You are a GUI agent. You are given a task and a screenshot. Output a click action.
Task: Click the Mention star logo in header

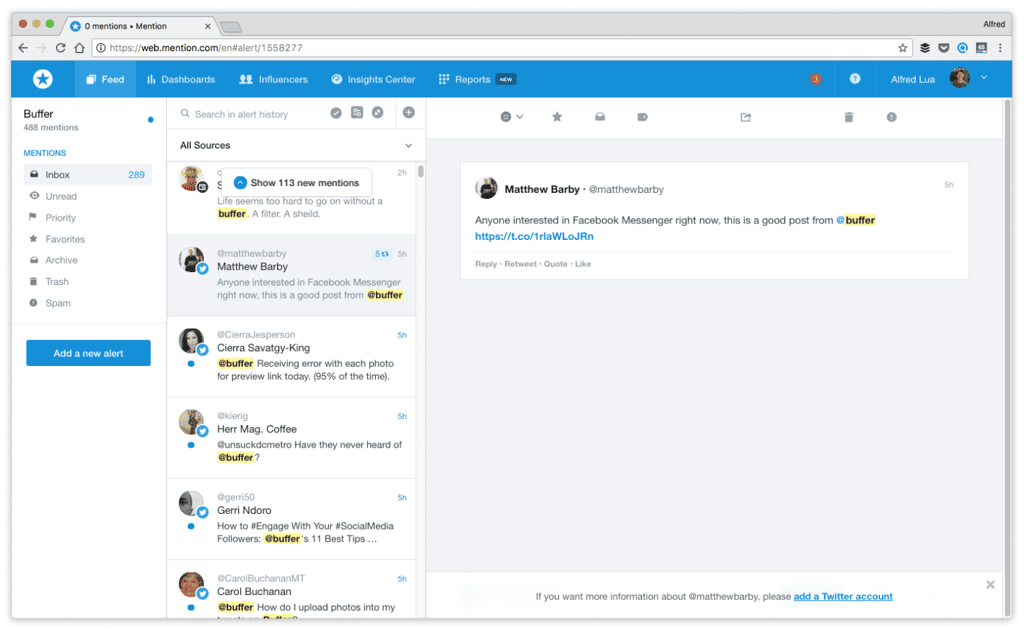43,79
